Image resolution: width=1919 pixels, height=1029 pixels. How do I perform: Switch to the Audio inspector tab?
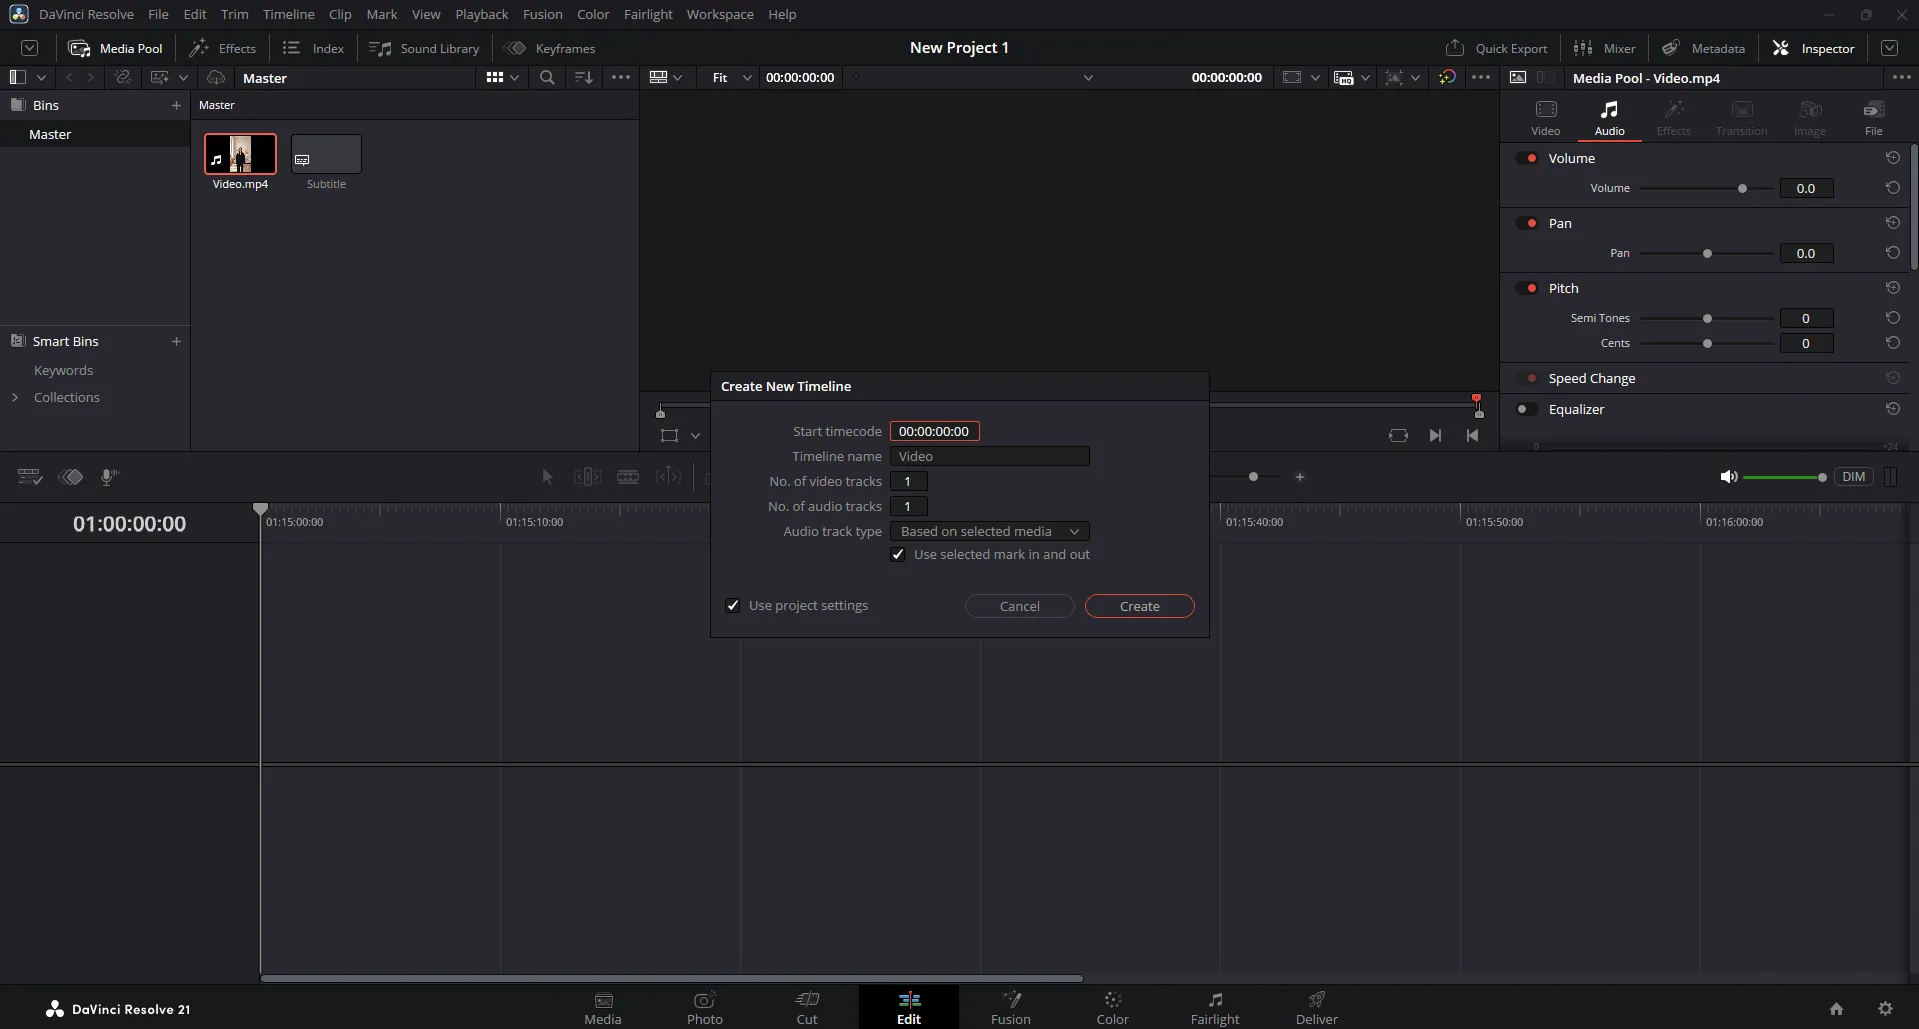pyautogui.click(x=1609, y=118)
